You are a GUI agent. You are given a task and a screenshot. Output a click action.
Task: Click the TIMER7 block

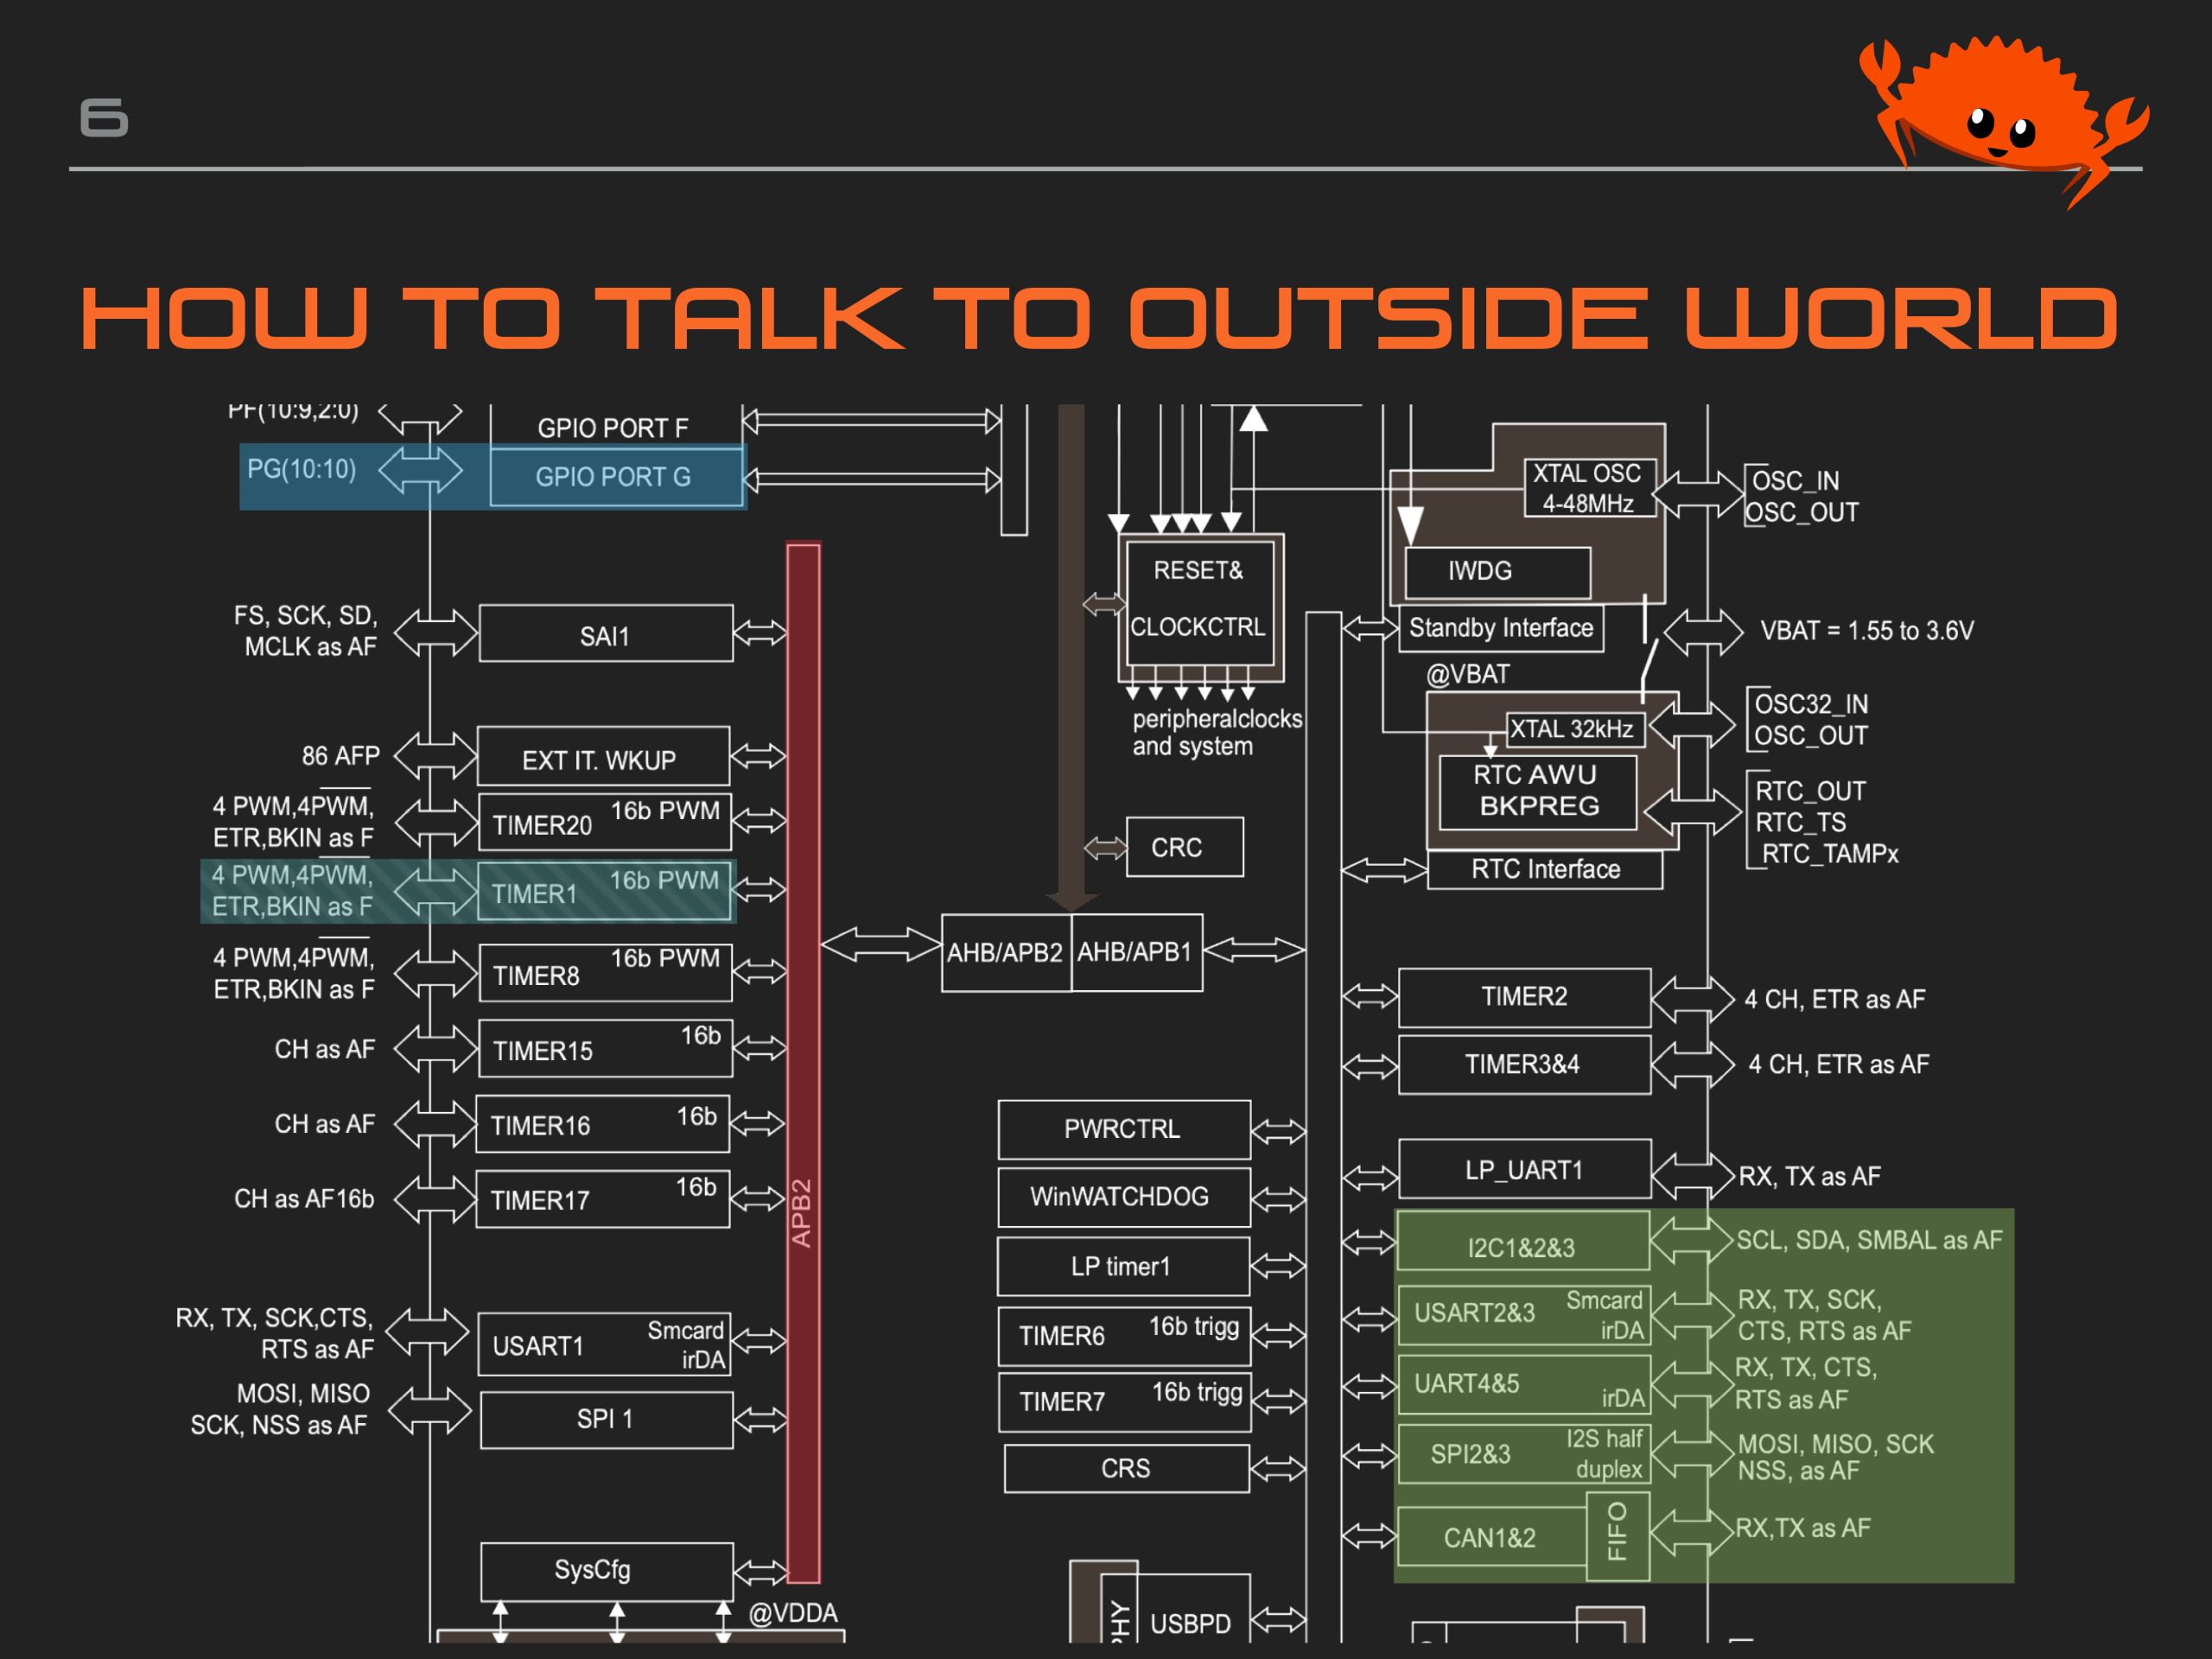pyautogui.click(x=1125, y=1402)
